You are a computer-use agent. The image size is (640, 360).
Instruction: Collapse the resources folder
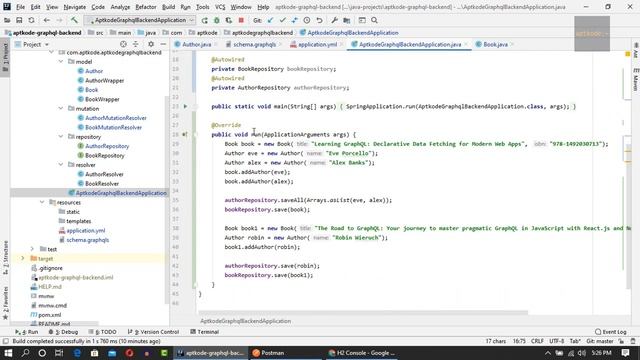42,202
